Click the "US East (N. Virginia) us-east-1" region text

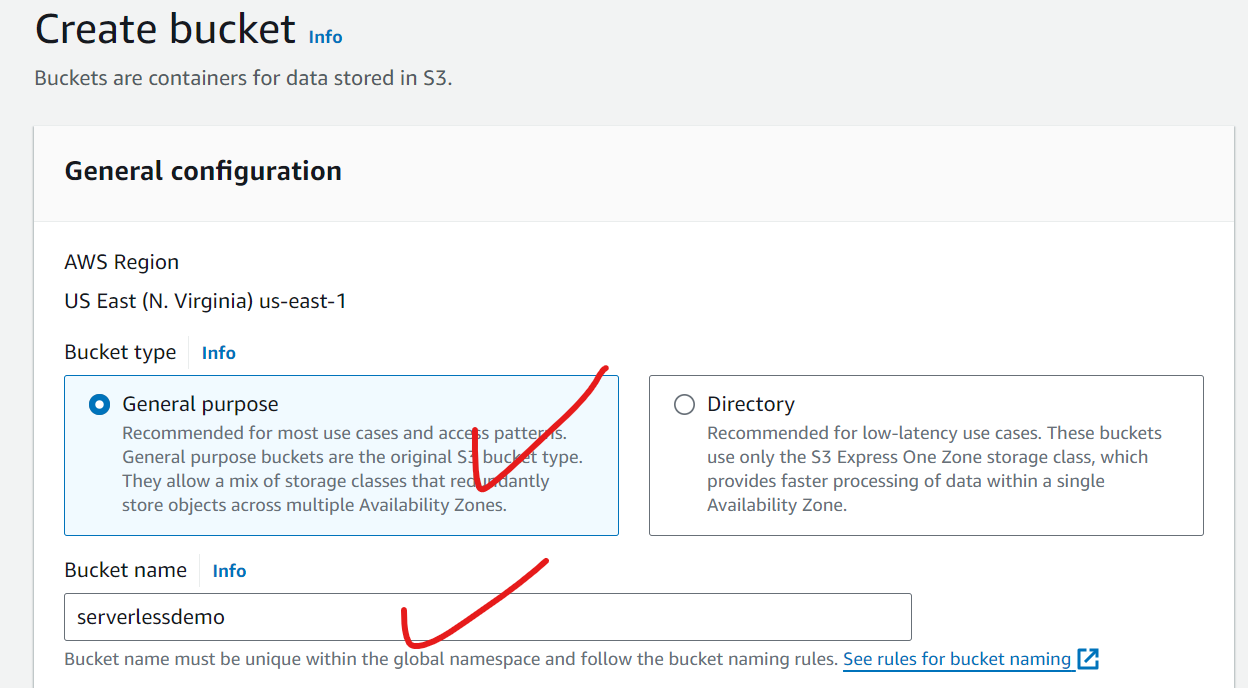205,300
